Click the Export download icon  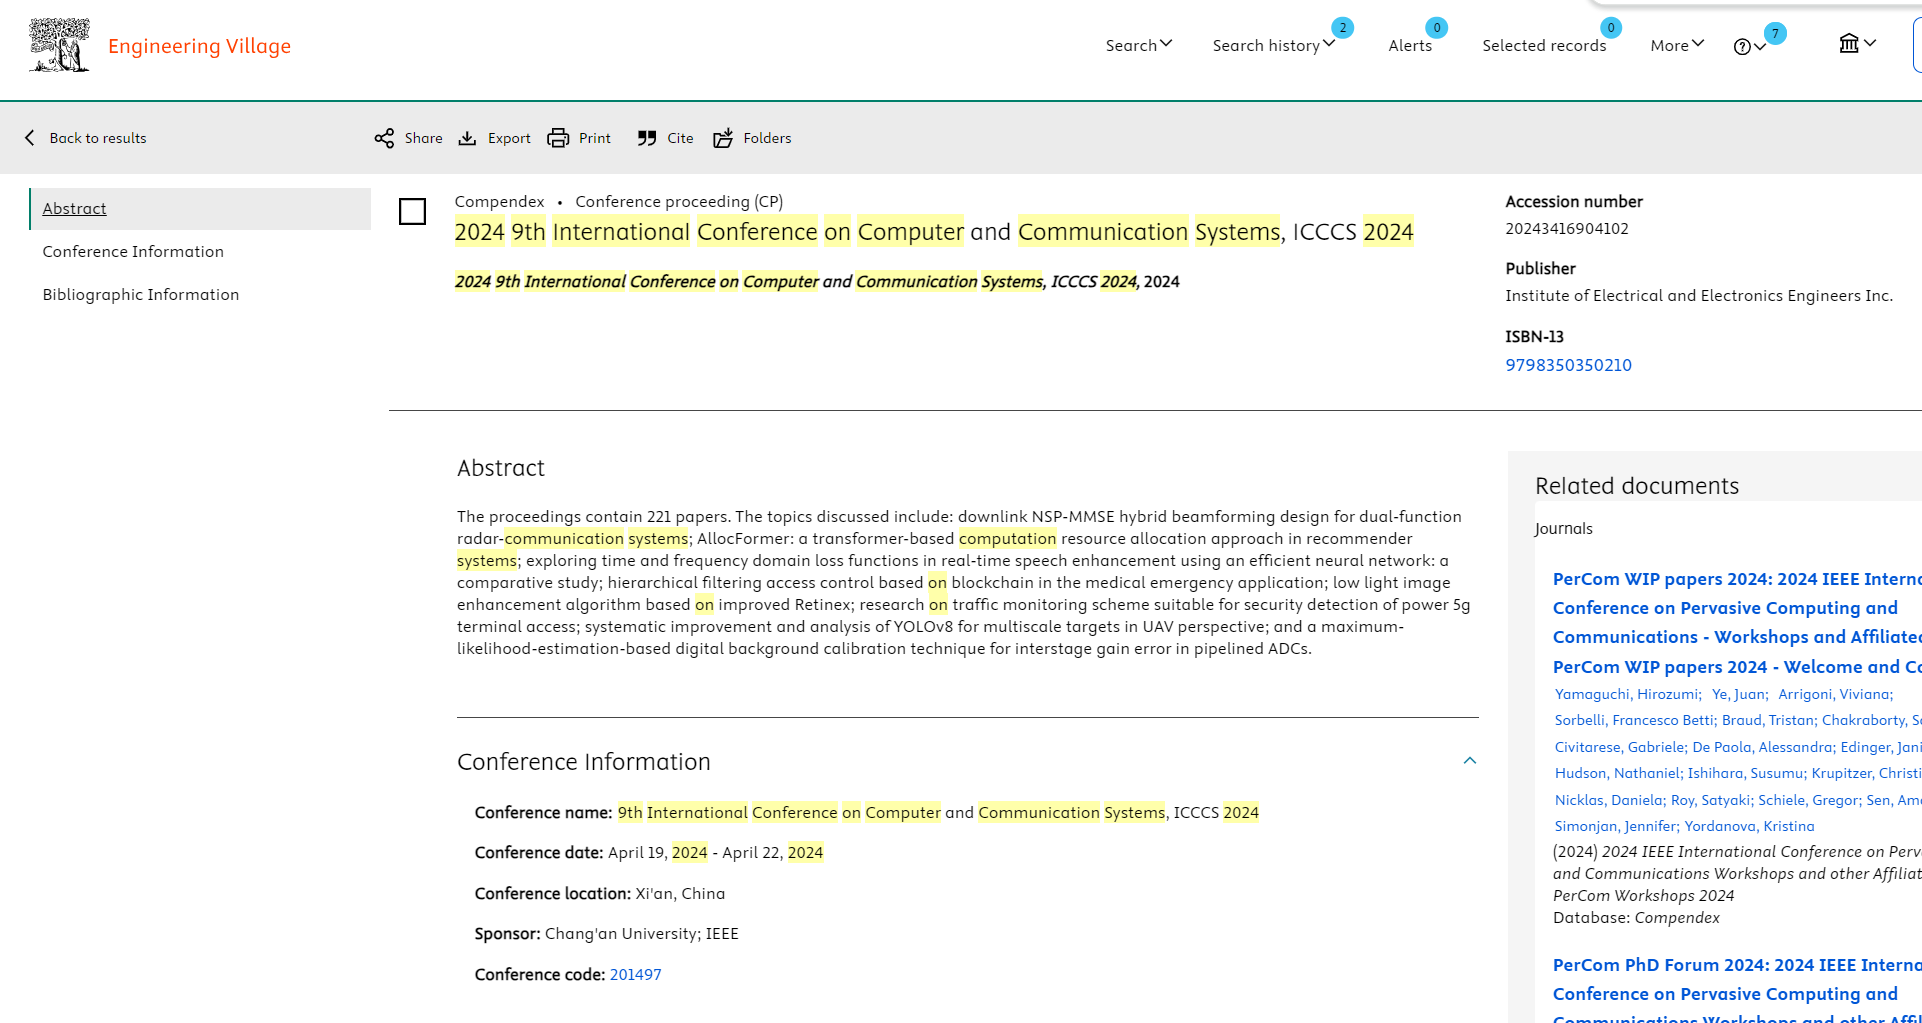coord(467,138)
